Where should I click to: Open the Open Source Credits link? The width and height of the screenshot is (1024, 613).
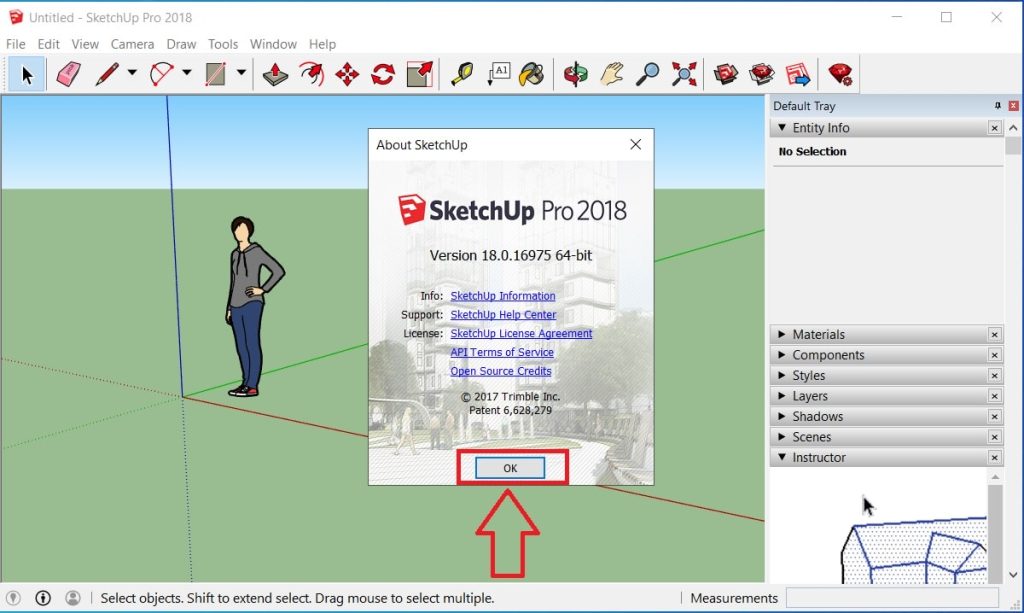click(x=501, y=371)
